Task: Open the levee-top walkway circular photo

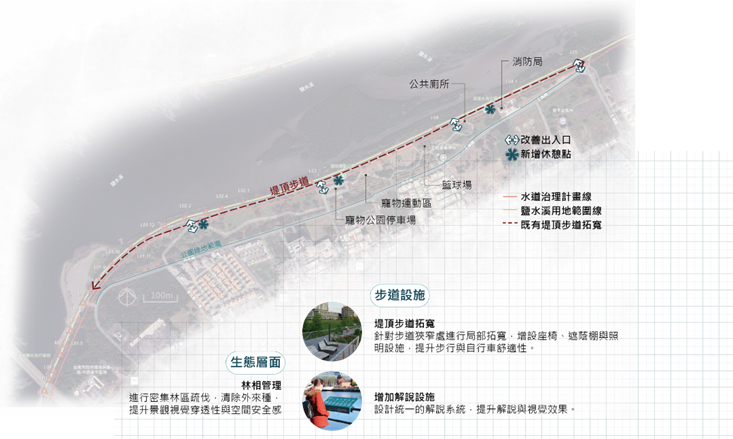Action: pyautogui.click(x=331, y=331)
